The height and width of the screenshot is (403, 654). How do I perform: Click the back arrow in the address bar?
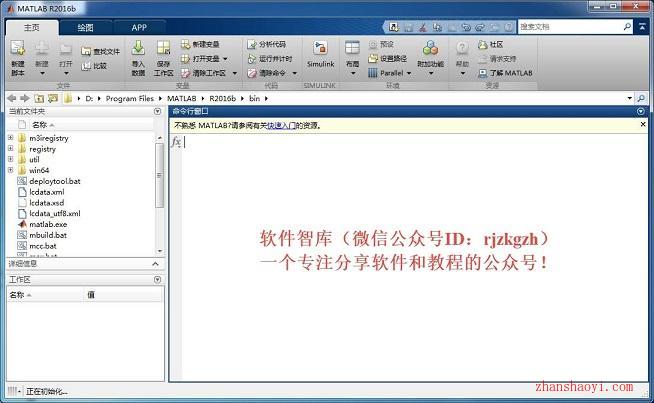point(12,98)
